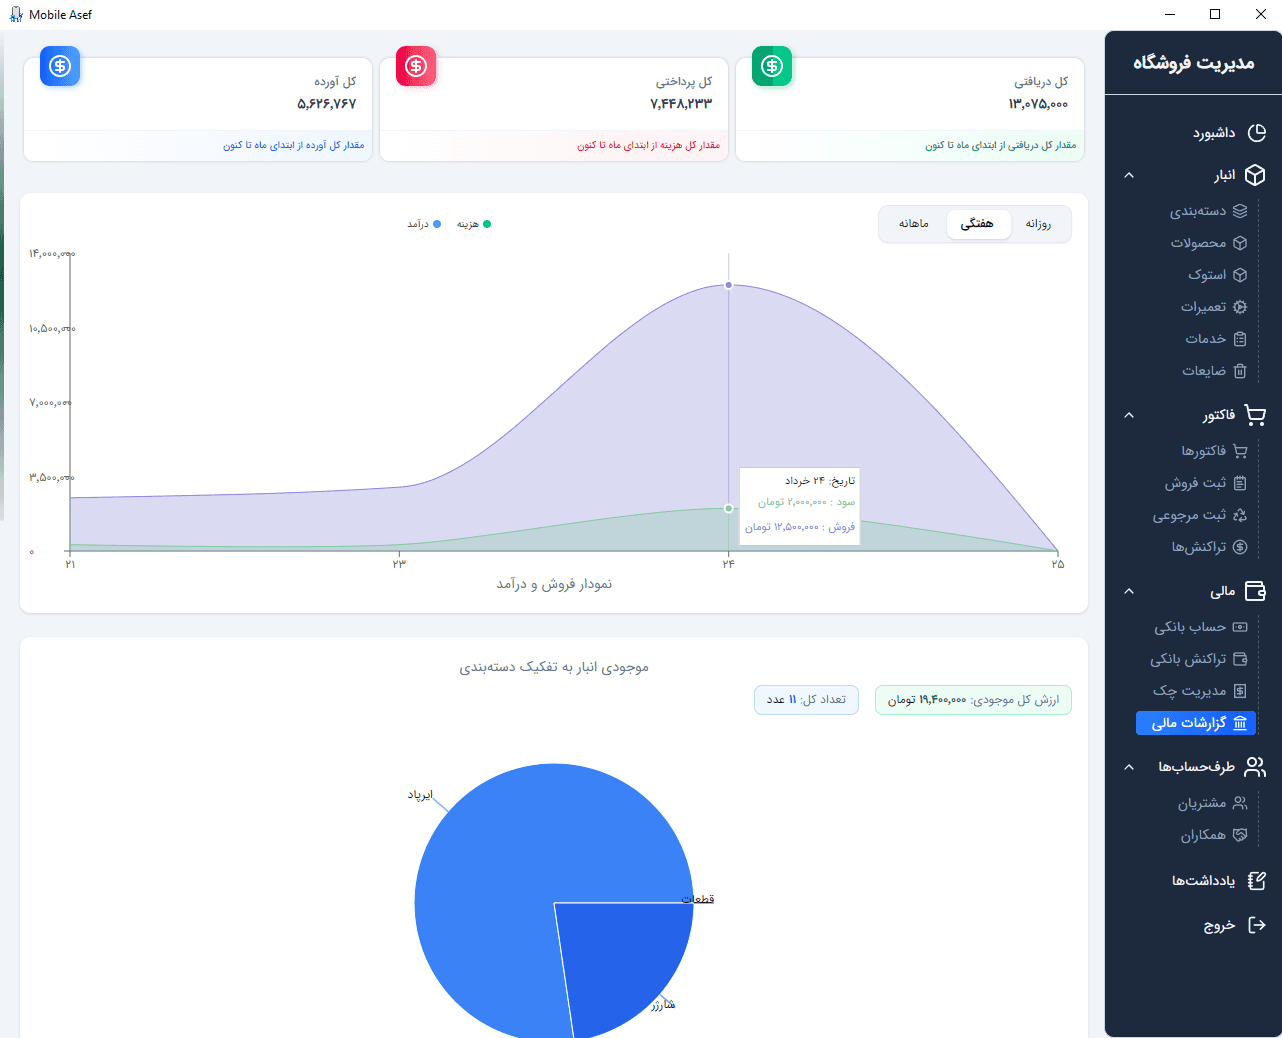Go to محصولات page
This screenshot has height=1038, width=1282.
click(x=1196, y=243)
